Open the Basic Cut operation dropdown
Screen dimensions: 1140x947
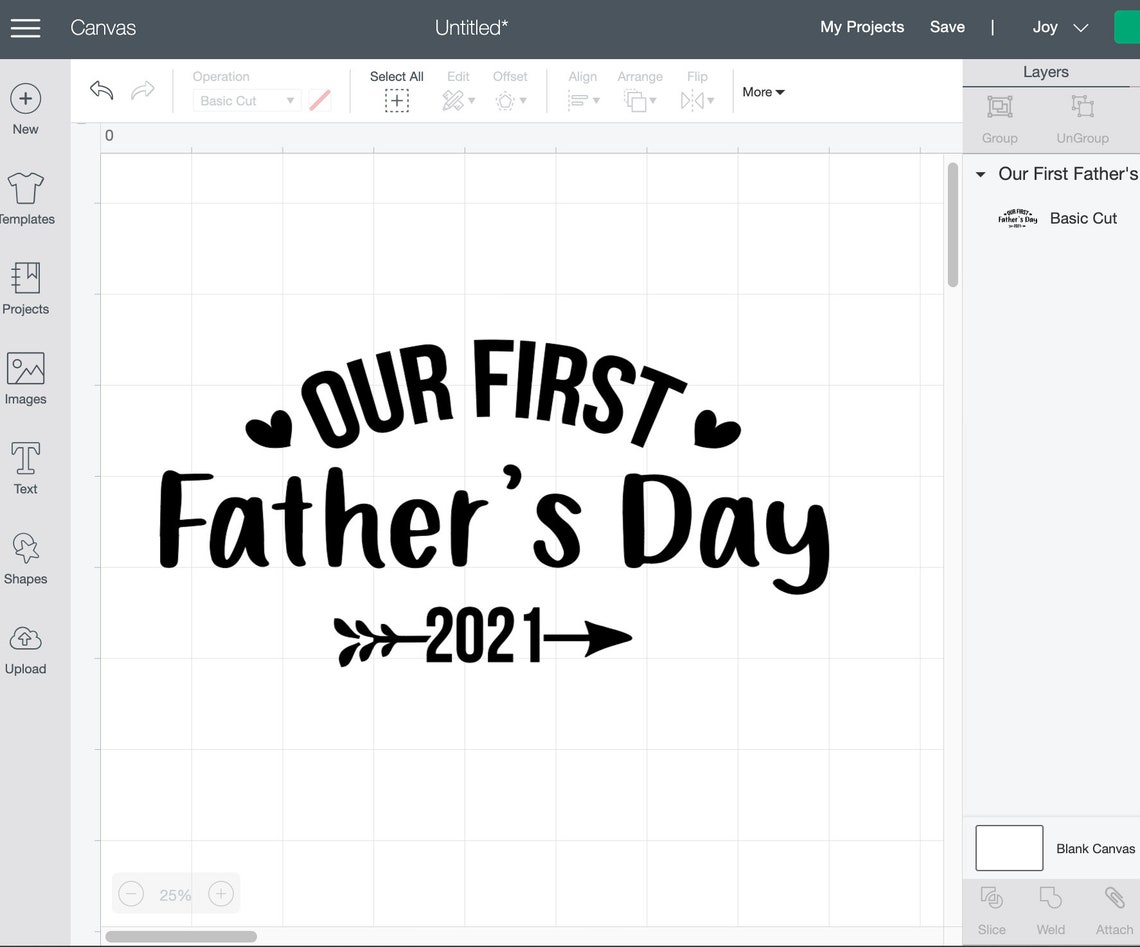pos(247,100)
